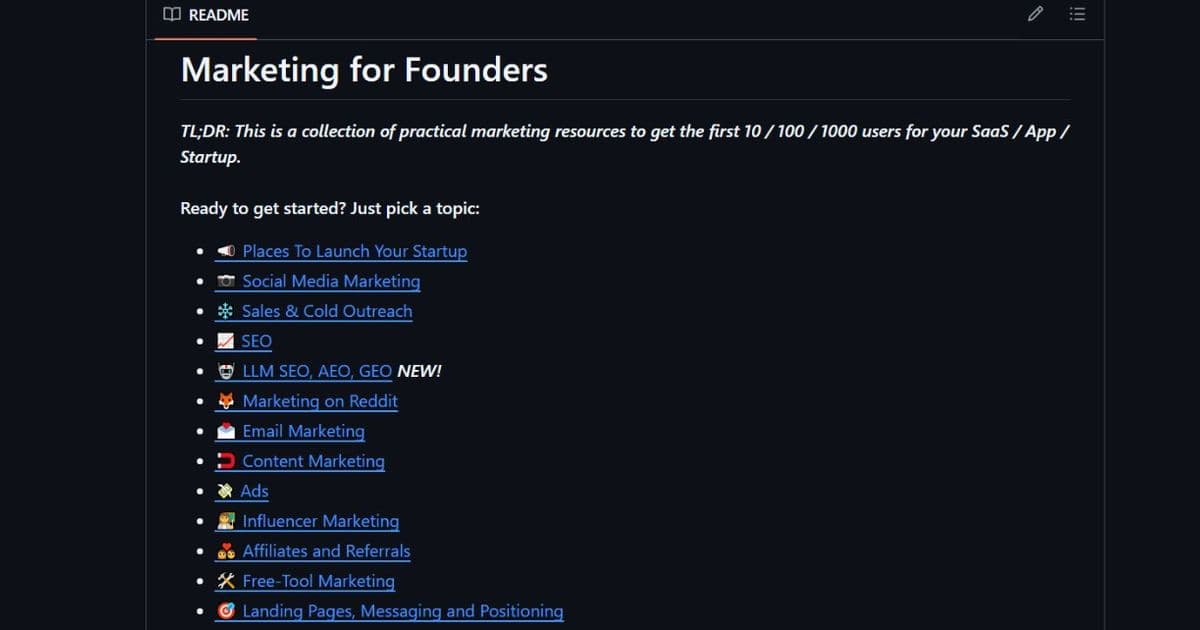Image resolution: width=1200 pixels, height=630 pixels.
Task: Click the robot emoji beside LLM SEO
Action: [x=225, y=371]
